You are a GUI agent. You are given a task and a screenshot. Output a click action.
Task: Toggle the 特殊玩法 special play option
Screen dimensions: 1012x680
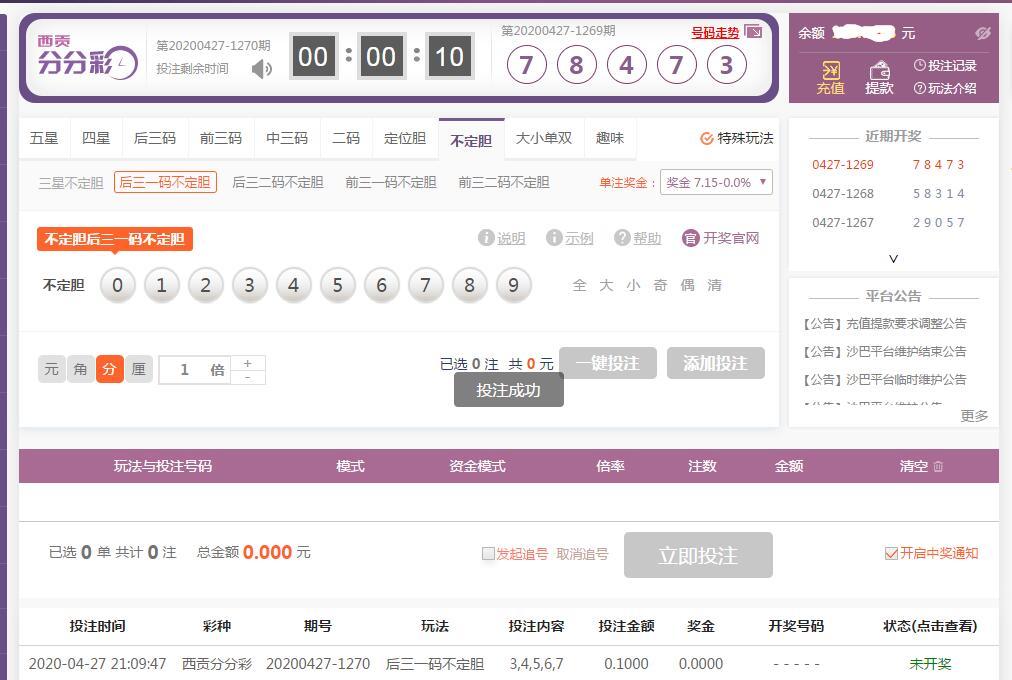click(736, 138)
